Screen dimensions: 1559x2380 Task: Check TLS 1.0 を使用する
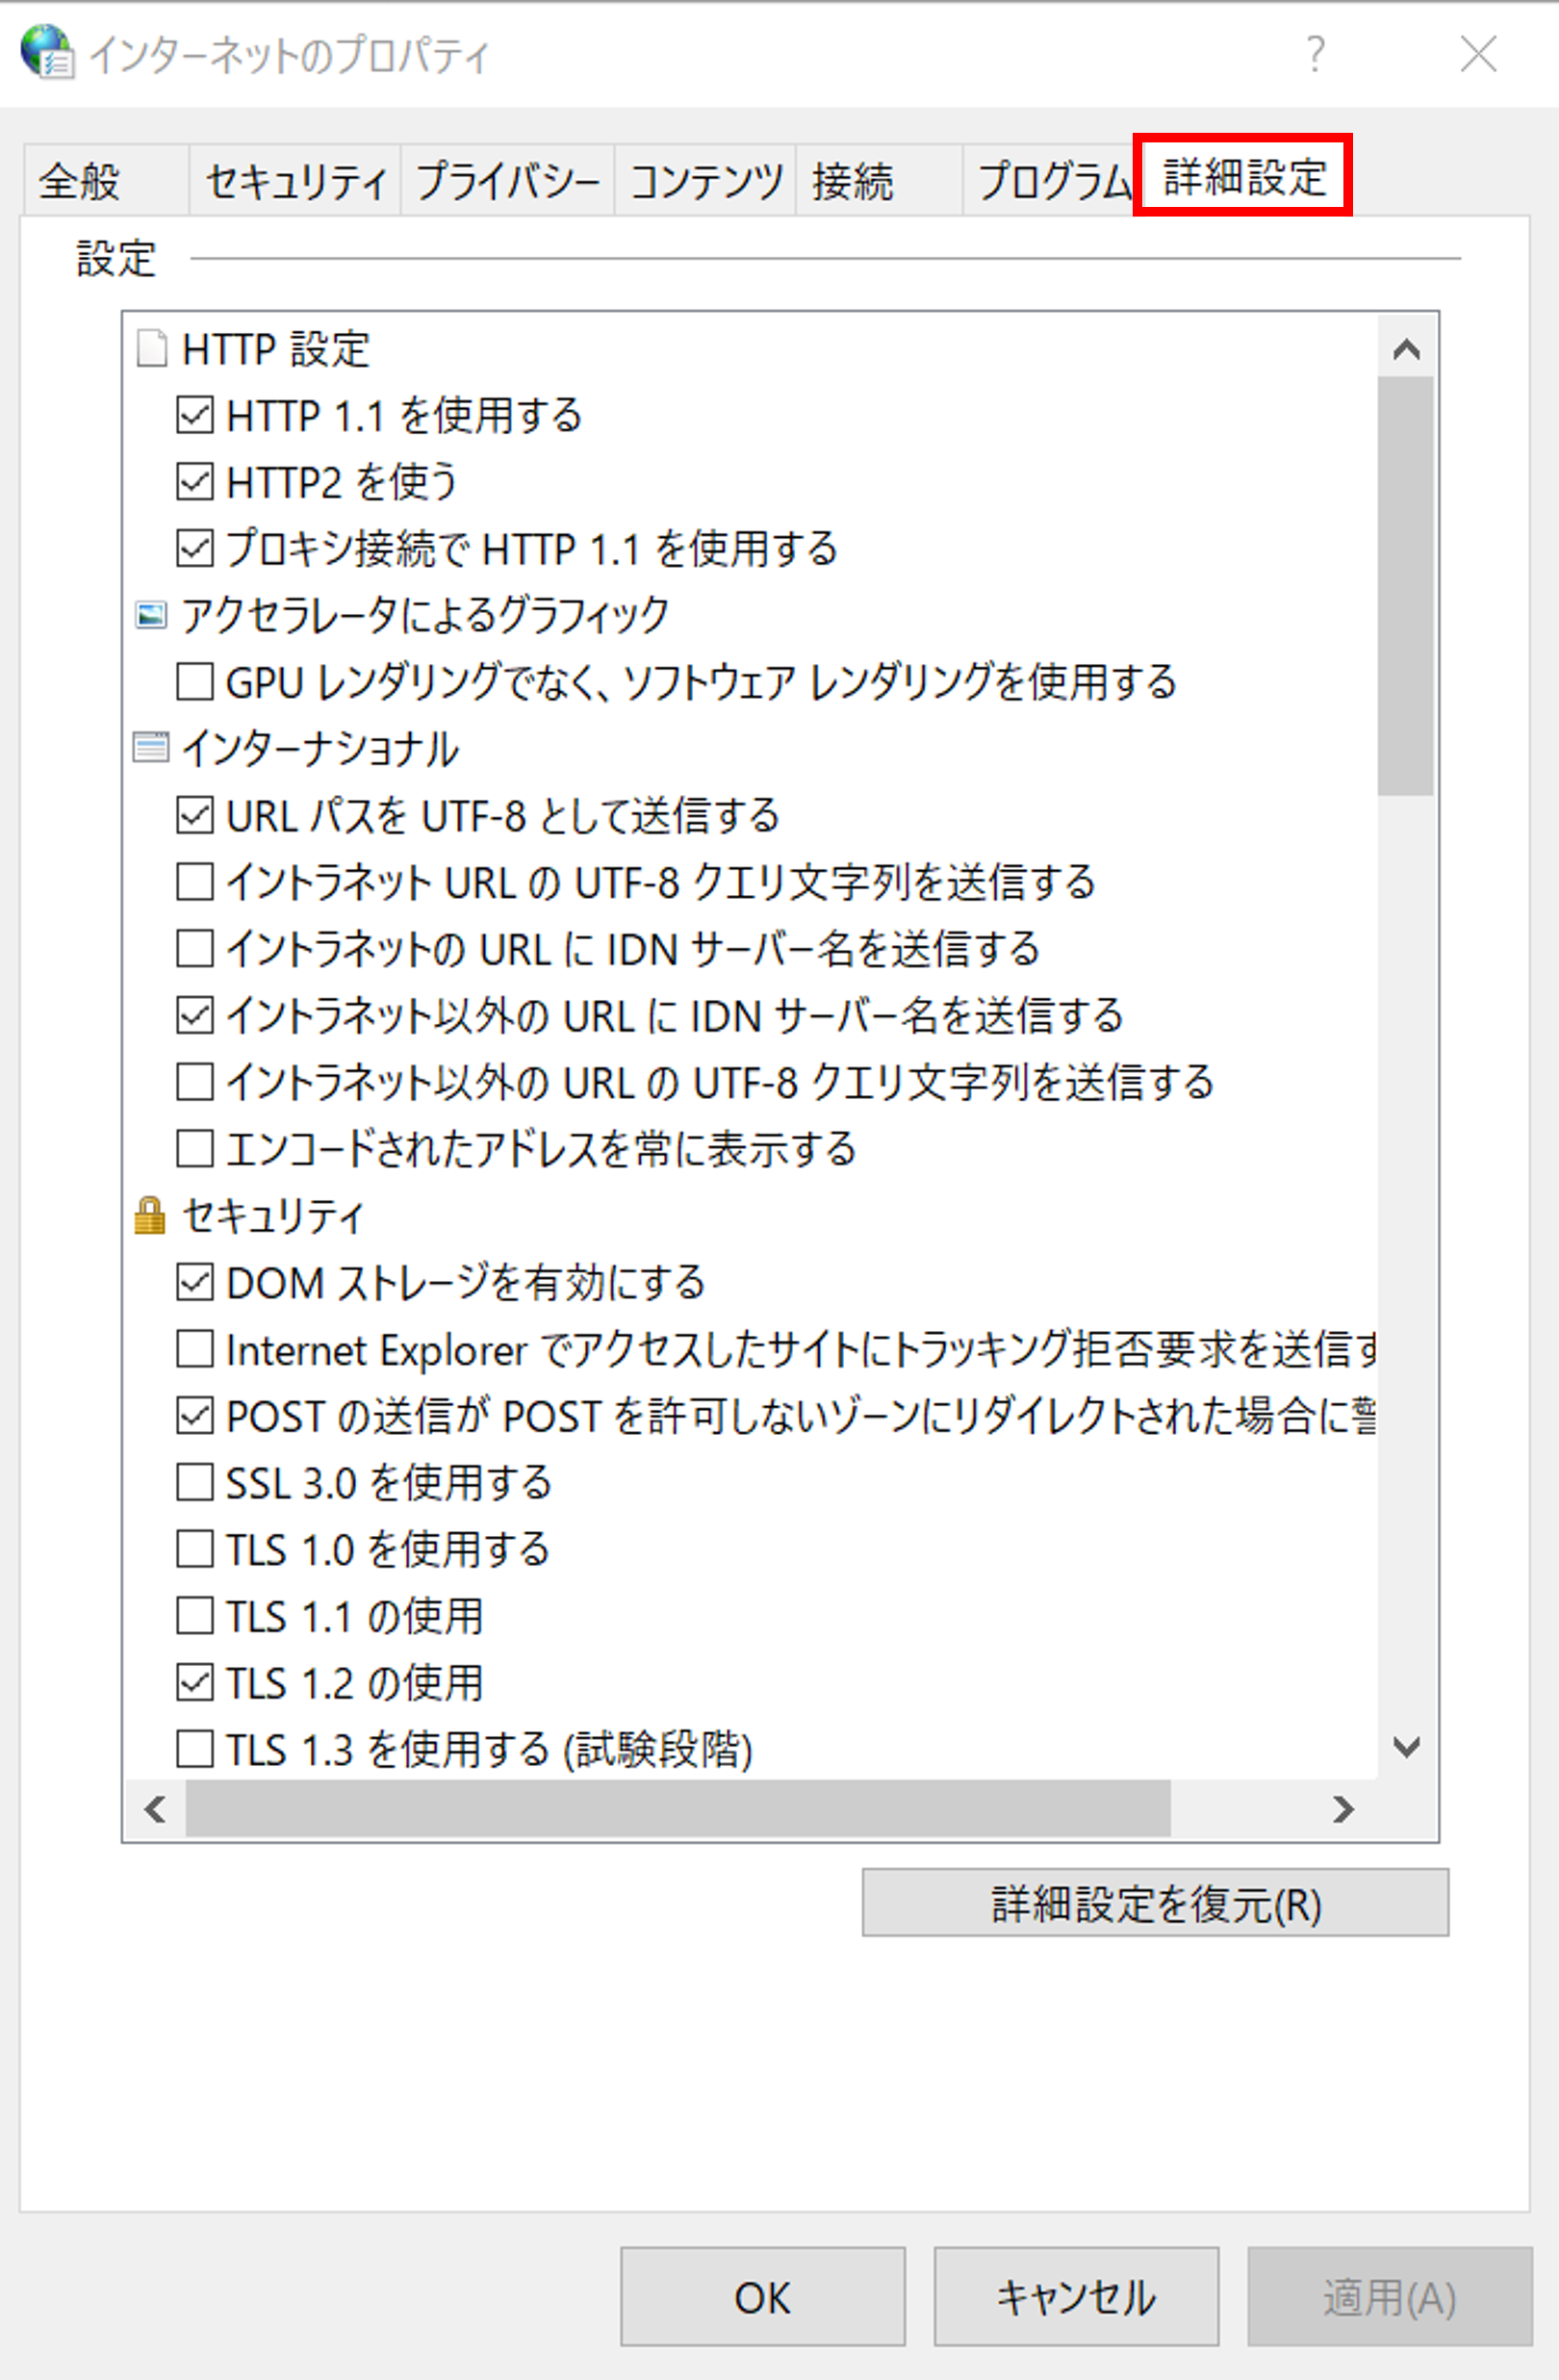(x=195, y=1549)
